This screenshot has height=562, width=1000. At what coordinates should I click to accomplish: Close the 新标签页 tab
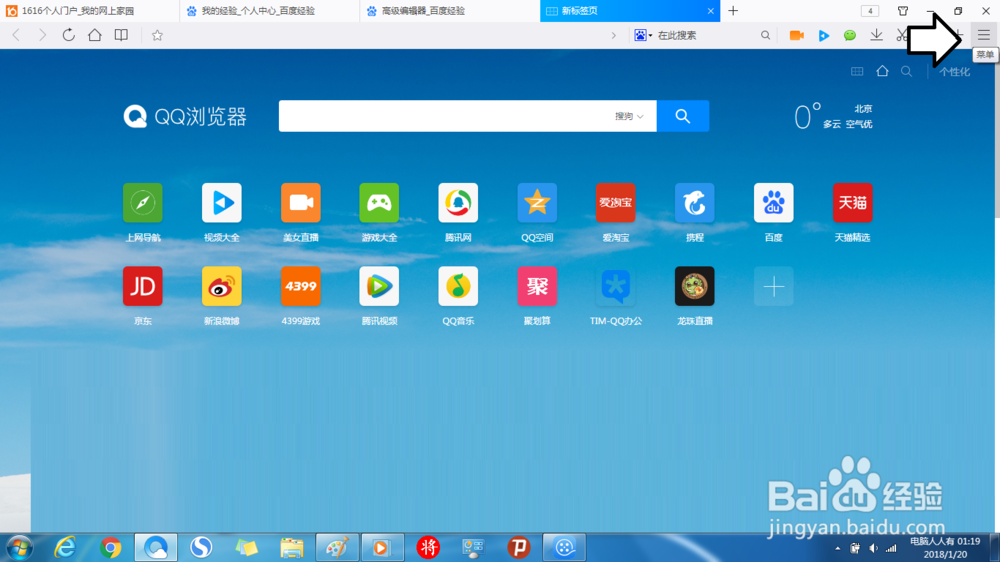pos(710,11)
